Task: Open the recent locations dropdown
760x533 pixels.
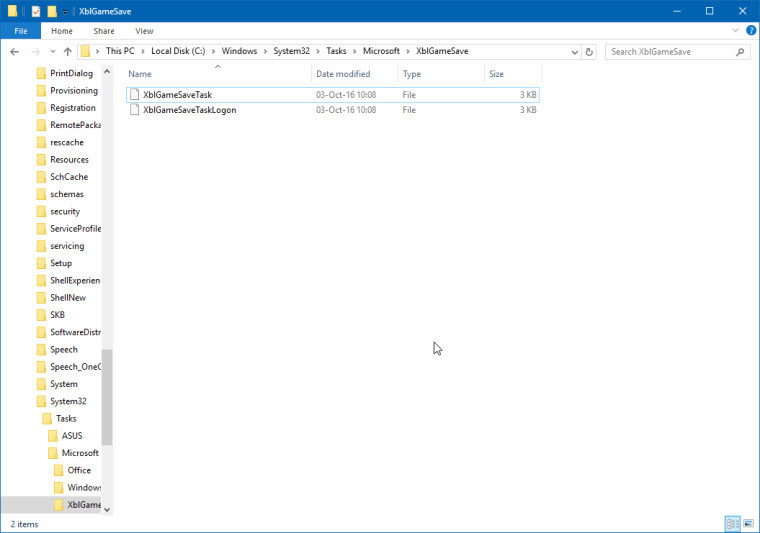Action: click(52, 51)
